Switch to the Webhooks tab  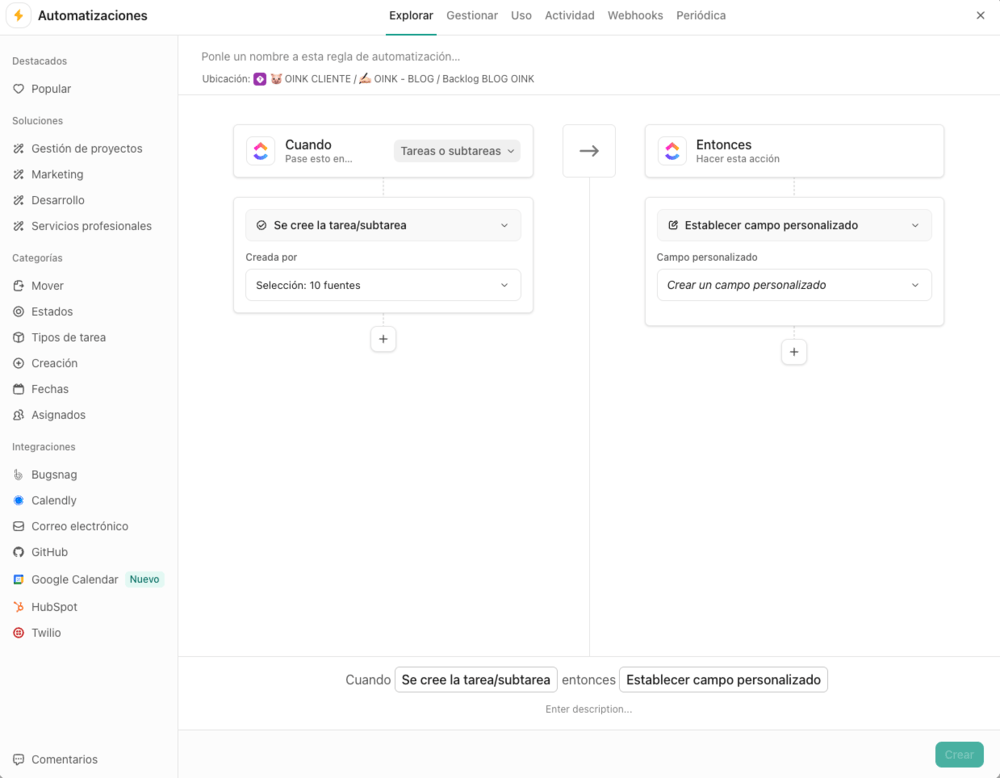[x=635, y=15]
